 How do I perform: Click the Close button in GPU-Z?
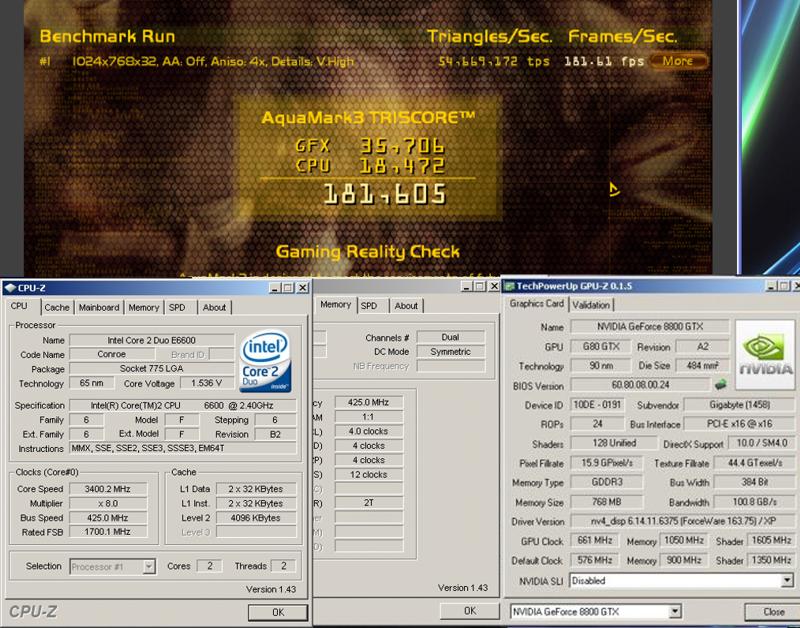pos(773,611)
